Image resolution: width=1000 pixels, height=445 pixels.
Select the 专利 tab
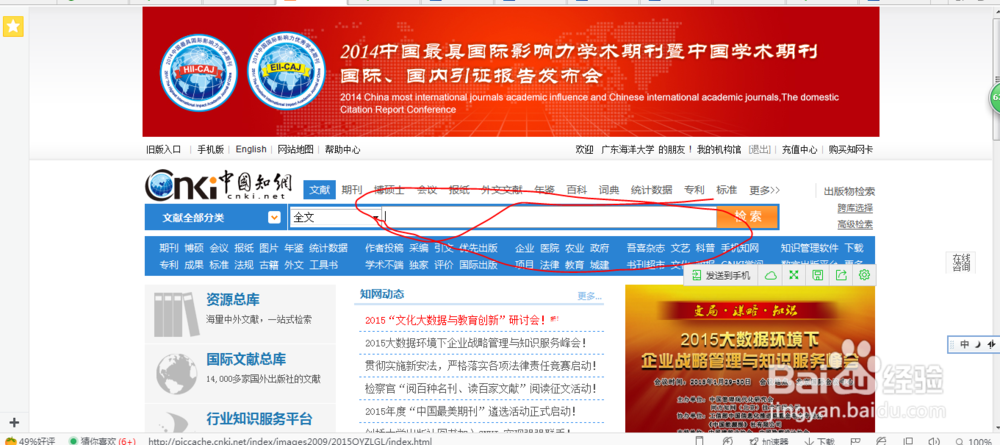(x=694, y=190)
